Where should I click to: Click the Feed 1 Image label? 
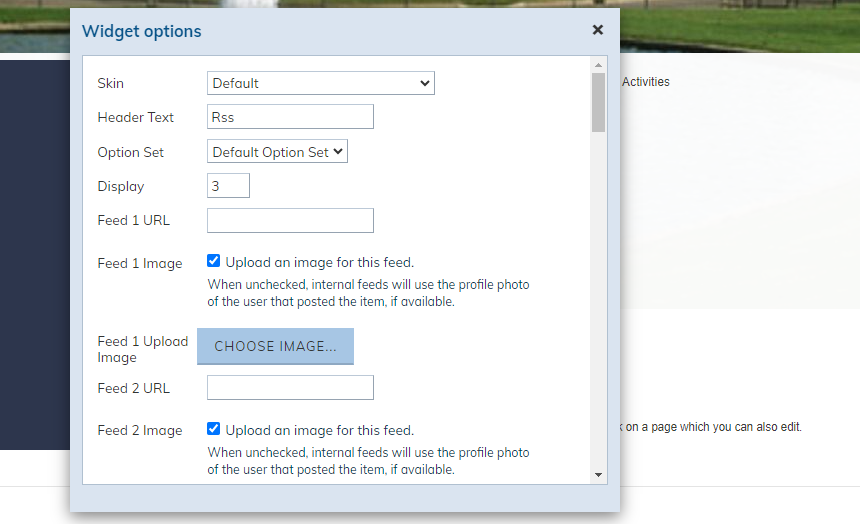(140, 263)
